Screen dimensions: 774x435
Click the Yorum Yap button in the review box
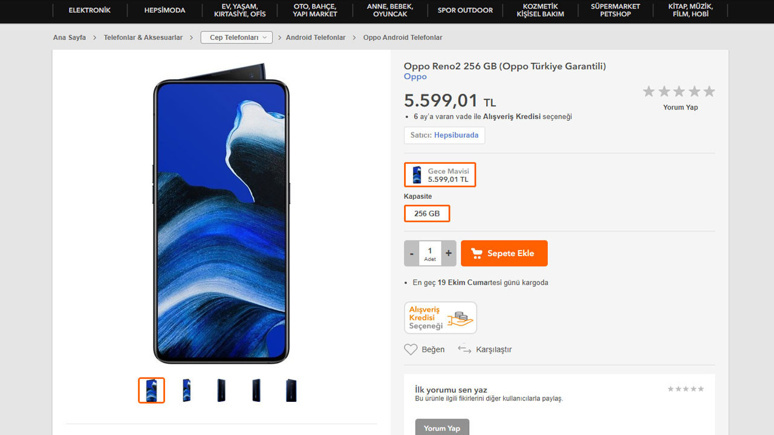[x=442, y=427]
